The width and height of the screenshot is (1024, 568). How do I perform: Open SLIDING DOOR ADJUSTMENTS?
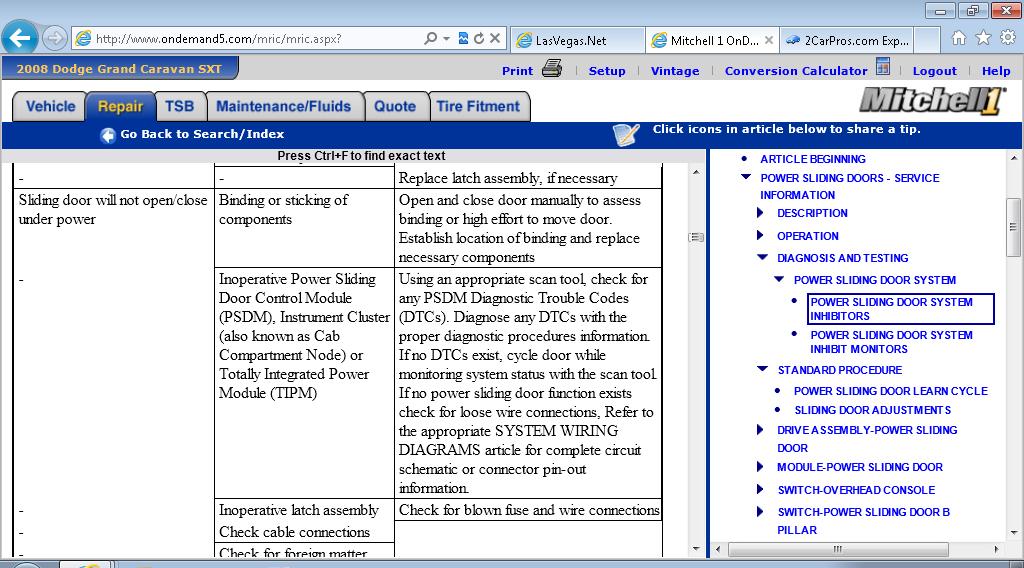[872, 410]
